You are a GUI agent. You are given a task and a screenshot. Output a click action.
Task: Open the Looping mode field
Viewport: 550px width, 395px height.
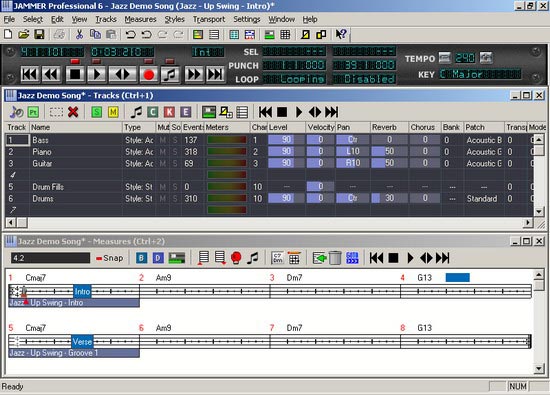295,79
